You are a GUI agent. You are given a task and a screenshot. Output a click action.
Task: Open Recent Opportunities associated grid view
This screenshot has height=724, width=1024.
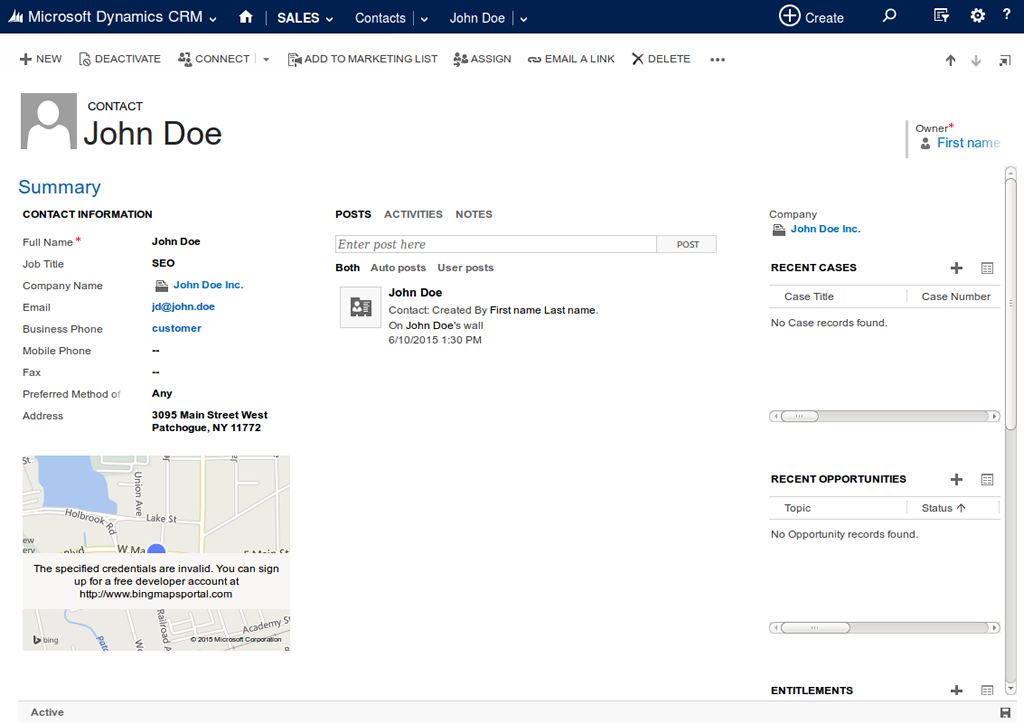(x=987, y=479)
